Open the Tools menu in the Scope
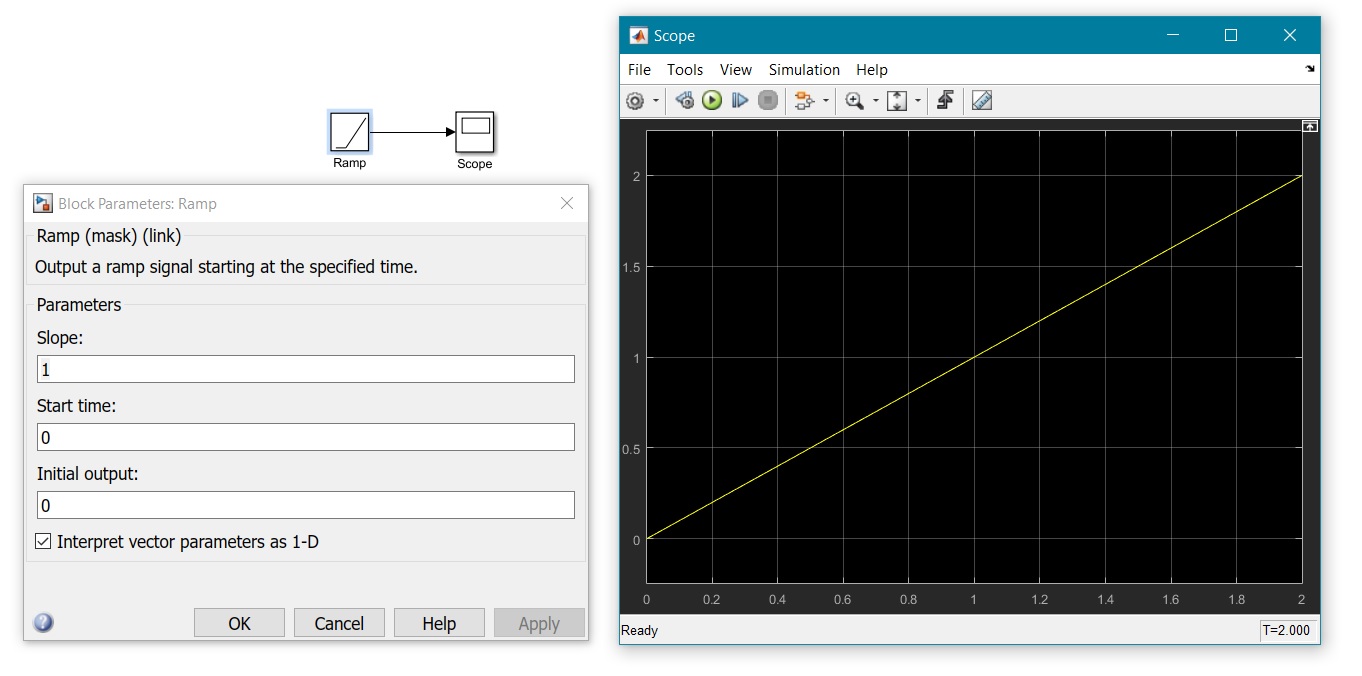Screen dimensions: 1362x676 tap(684, 69)
